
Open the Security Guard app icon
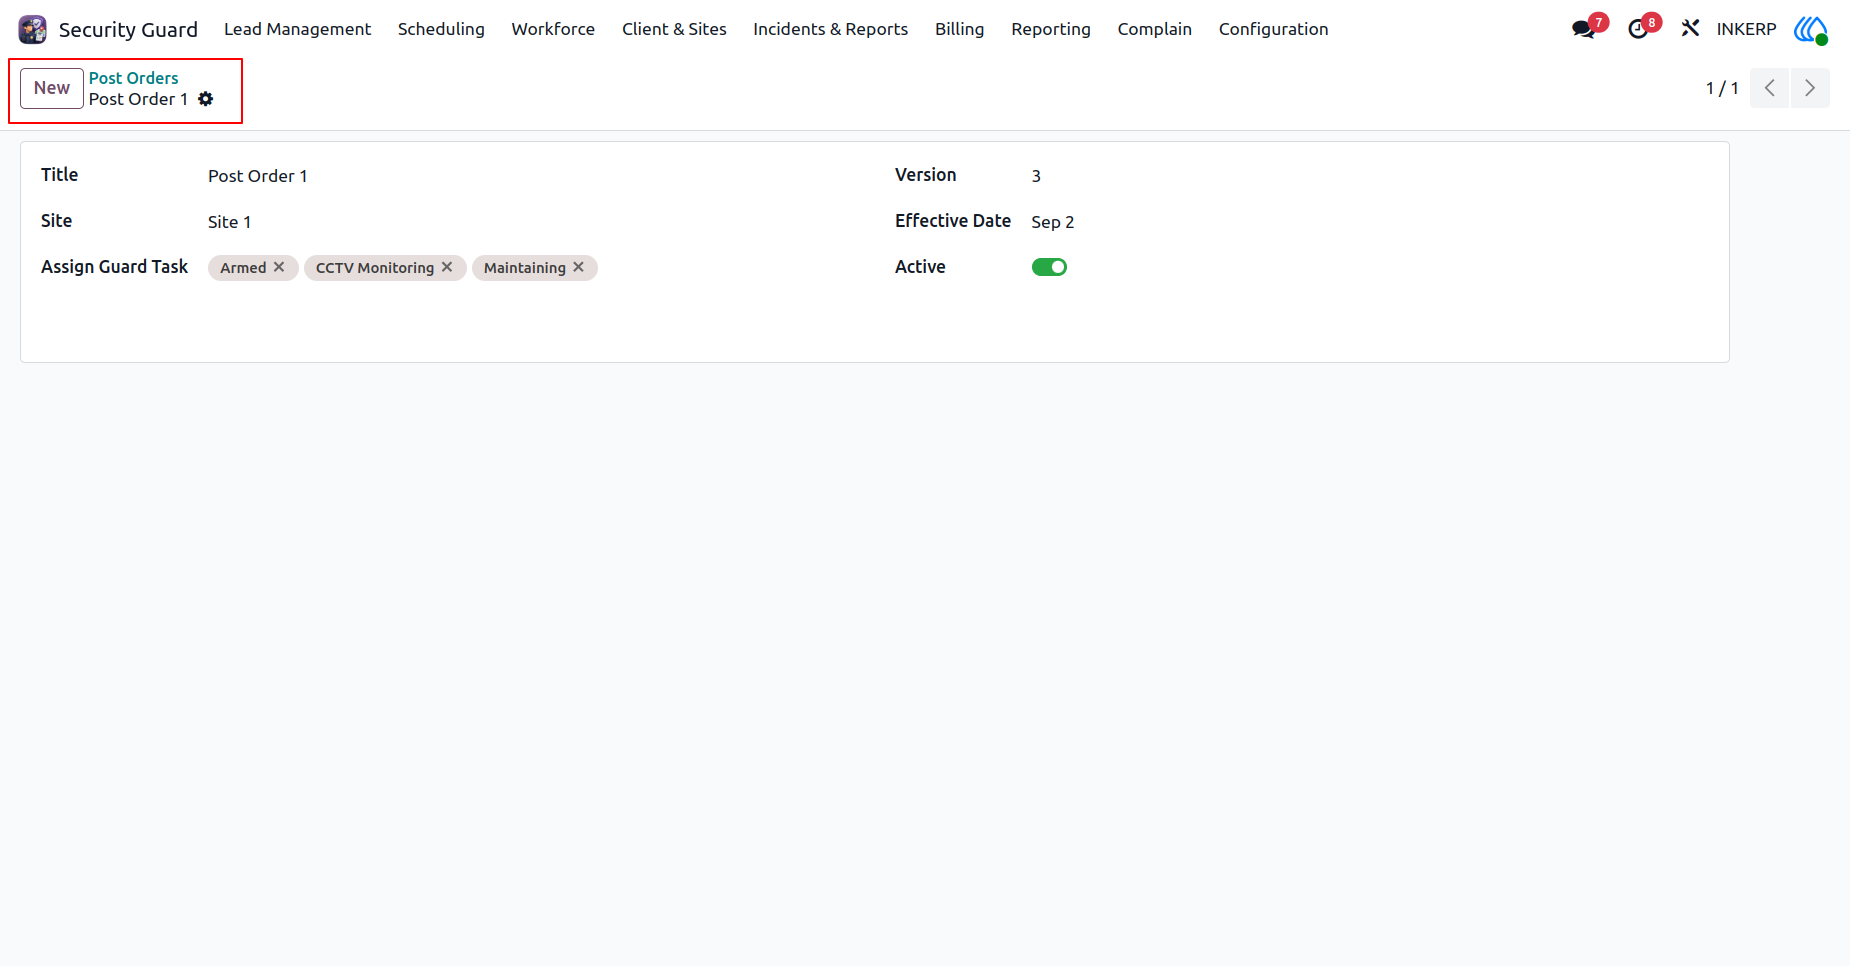pos(33,29)
